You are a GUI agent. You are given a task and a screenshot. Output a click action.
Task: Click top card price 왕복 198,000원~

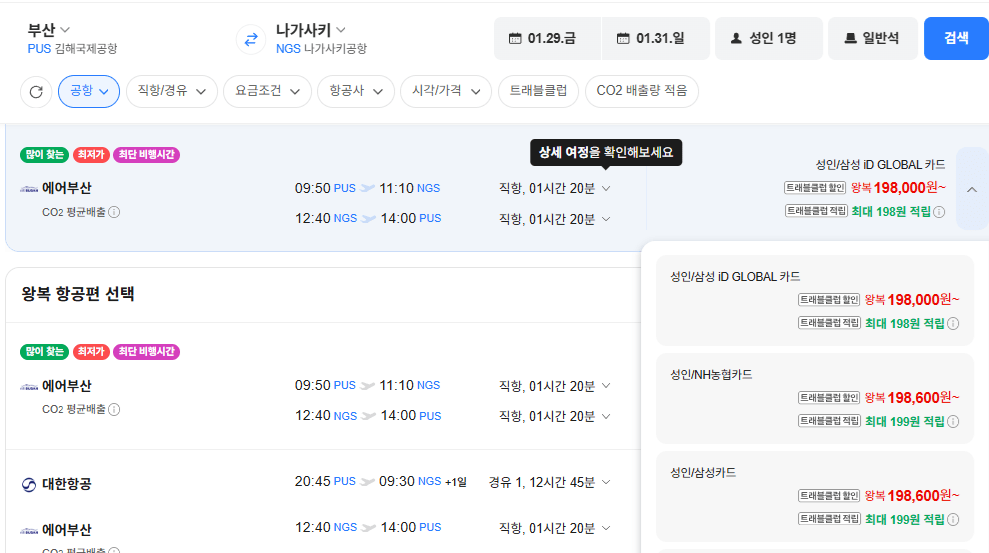(898, 188)
